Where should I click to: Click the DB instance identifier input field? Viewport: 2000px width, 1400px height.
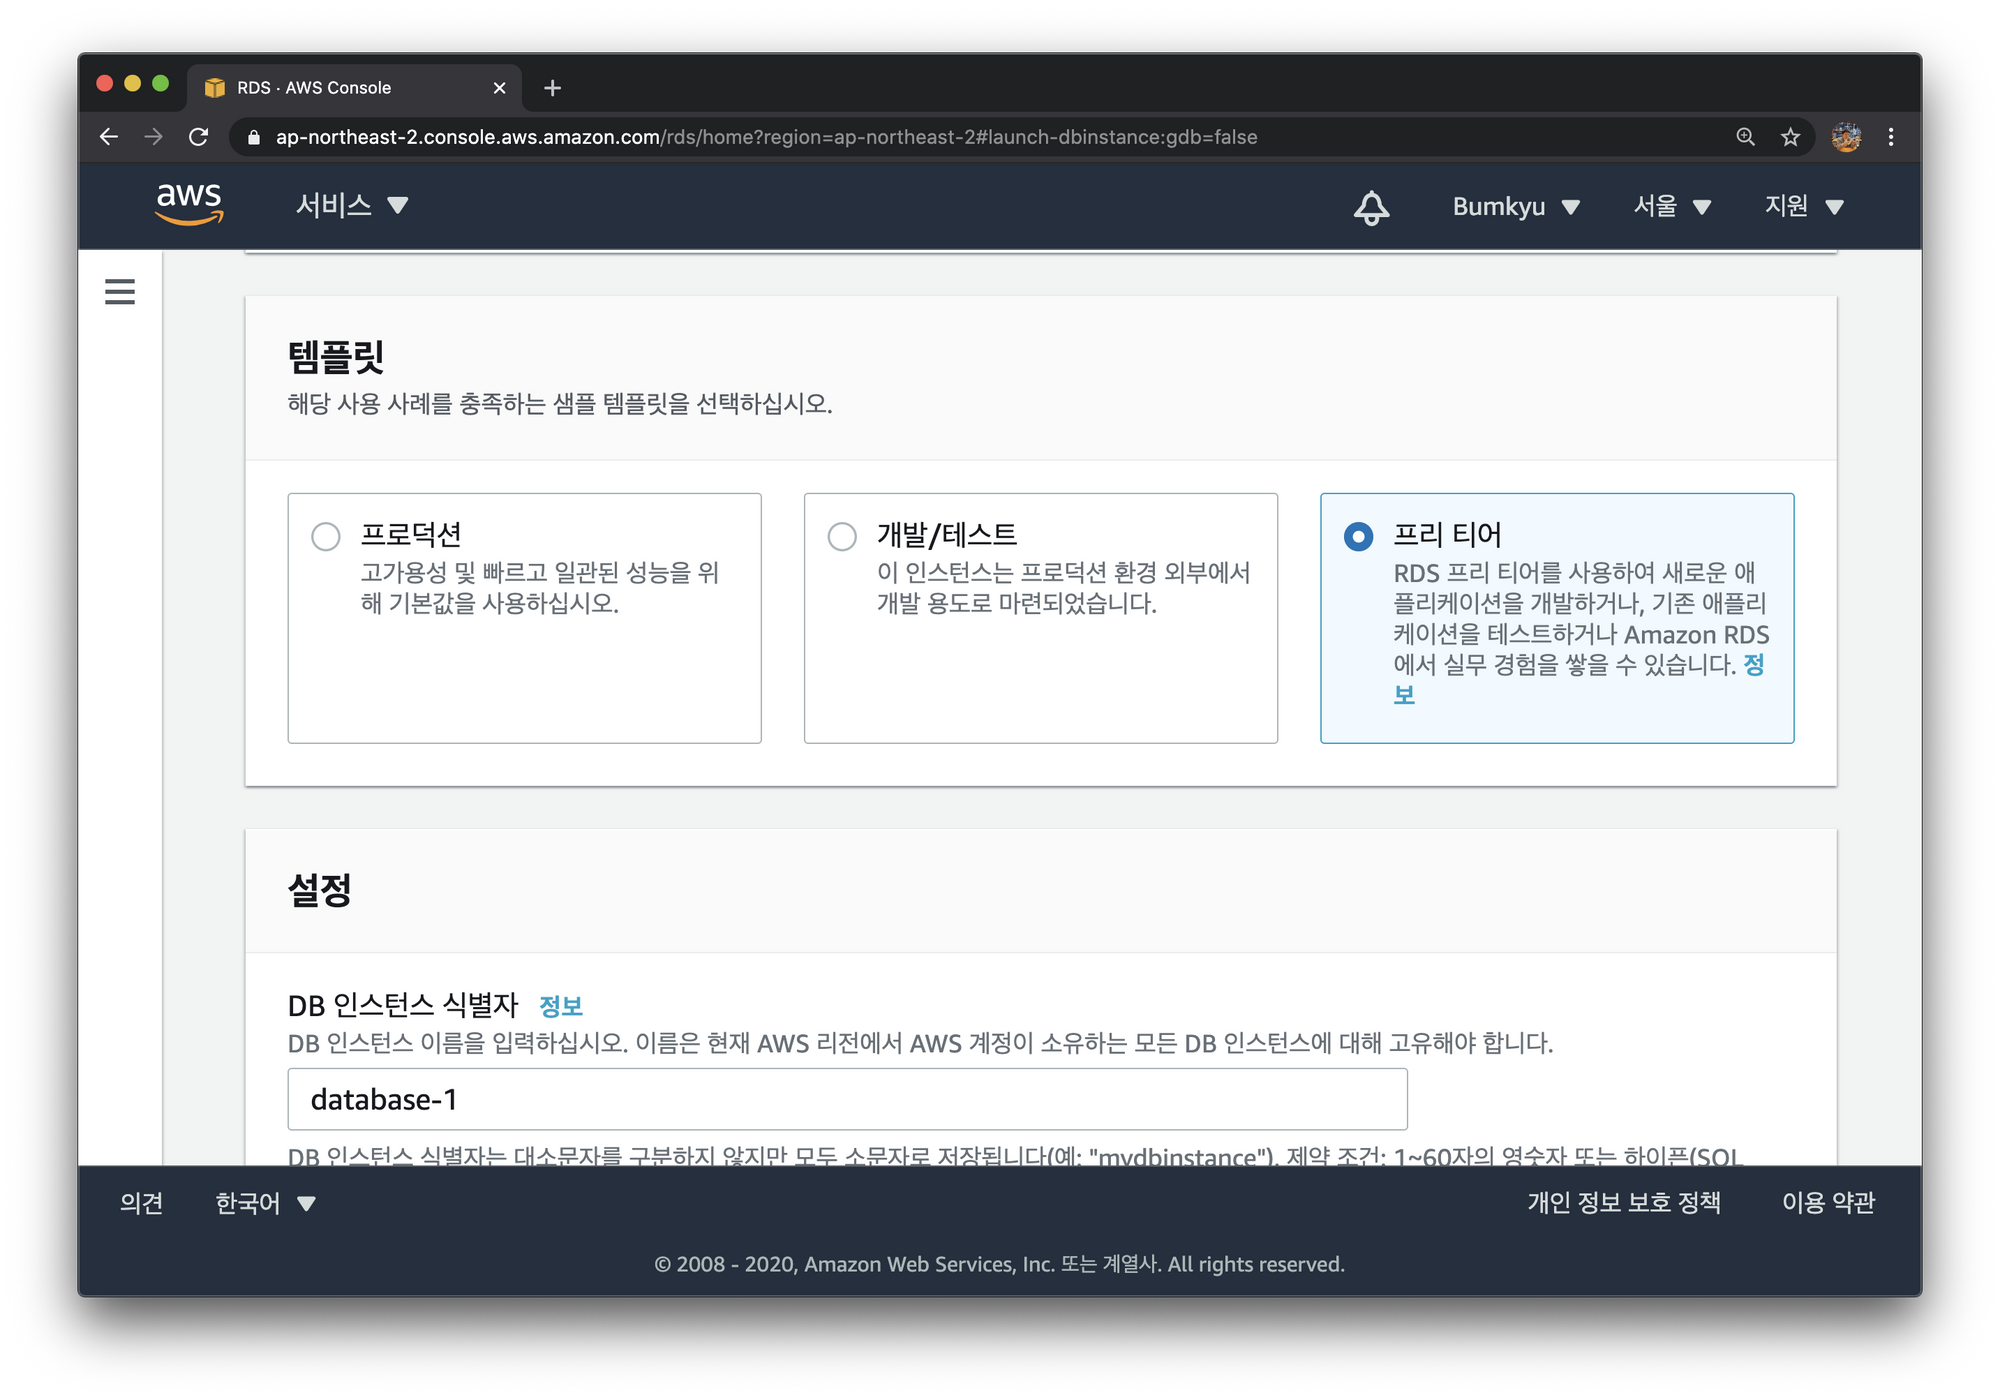coord(847,1099)
